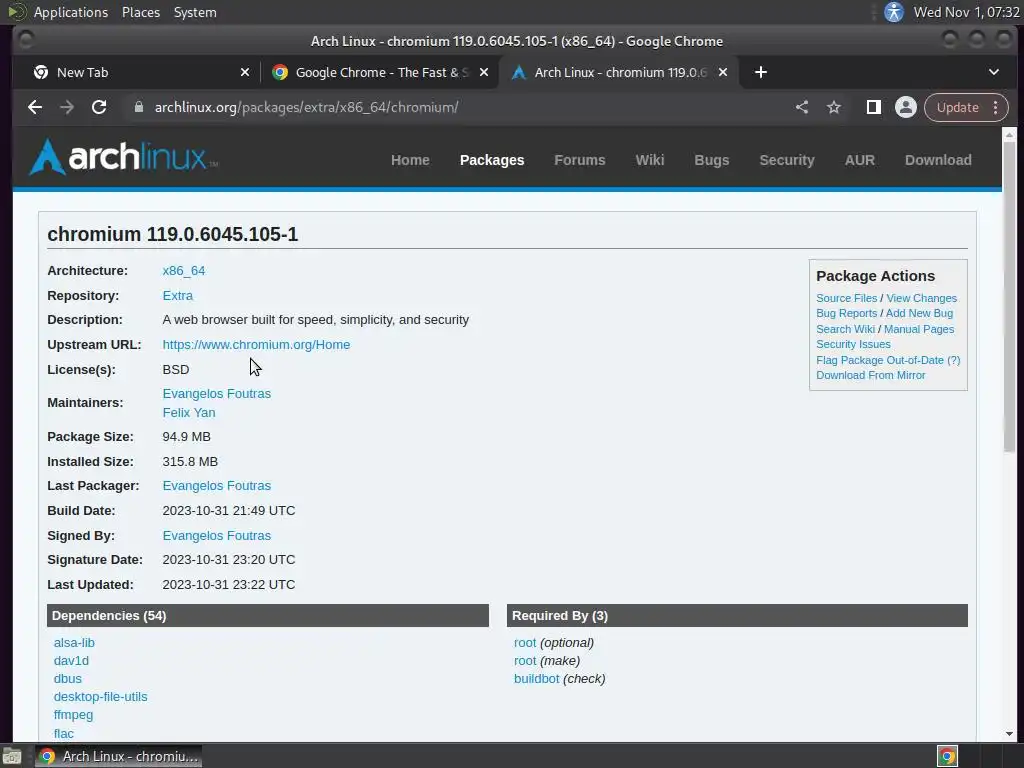Open the desktop-file-utils dependency
This screenshot has height=768, width=1024.
click(101, 697)
